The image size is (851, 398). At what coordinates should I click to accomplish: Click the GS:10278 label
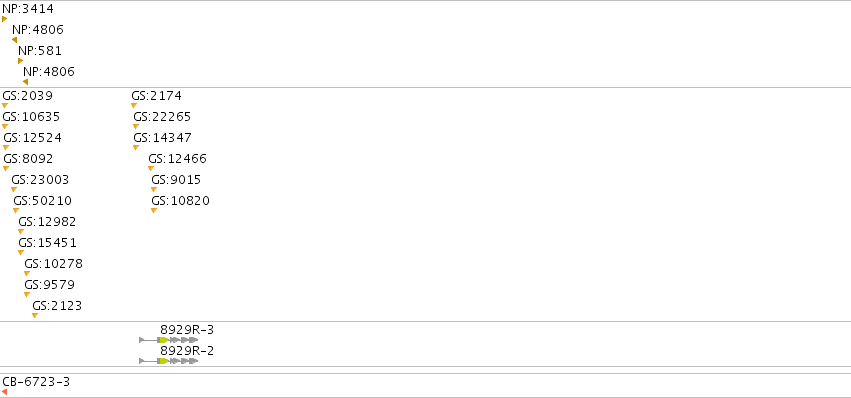(x=54, y=264)
